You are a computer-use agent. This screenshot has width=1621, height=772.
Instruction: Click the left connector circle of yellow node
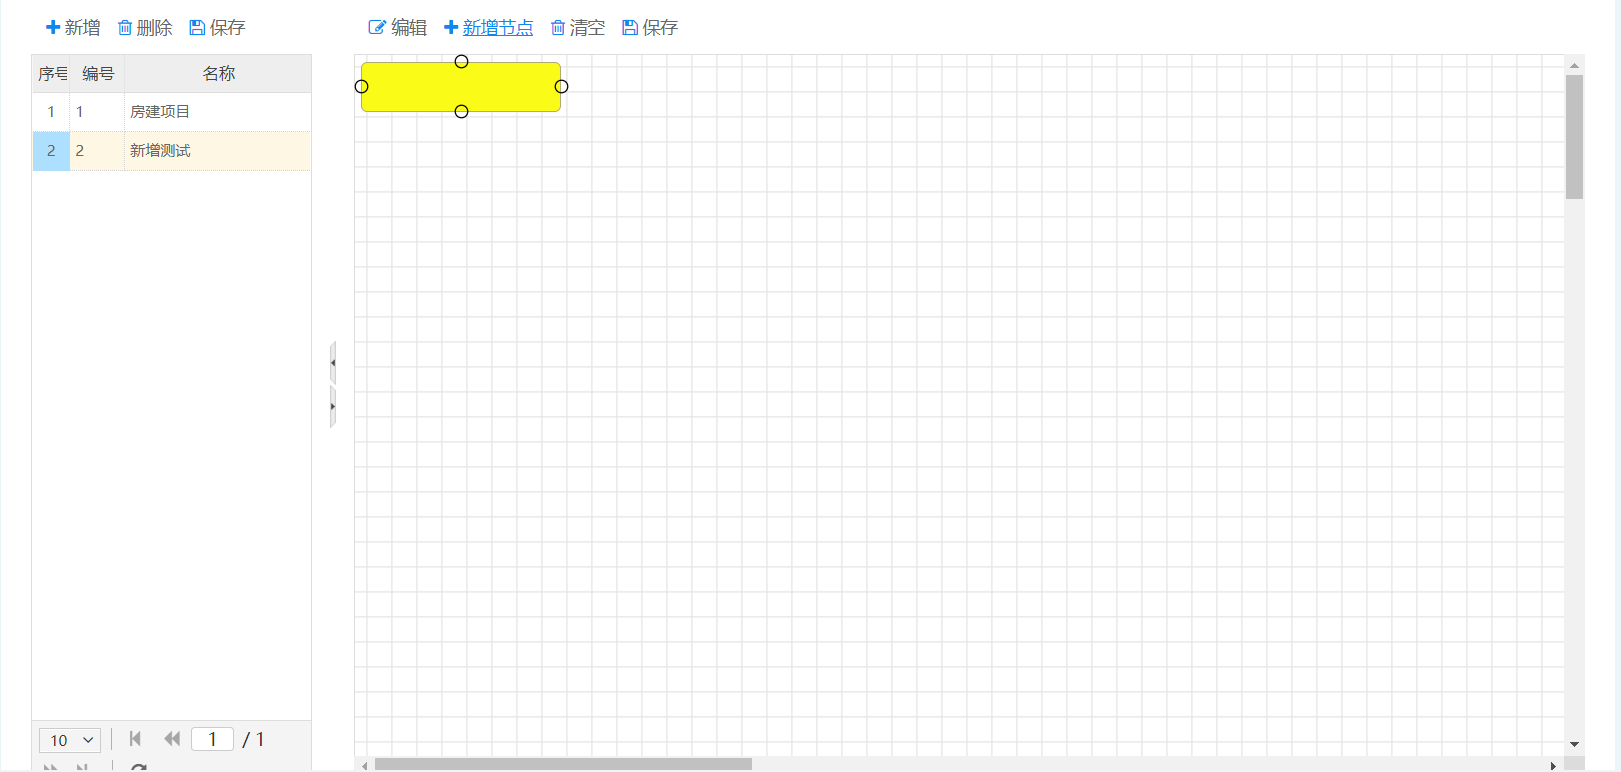pyautogui.click(x=361, y=87)
